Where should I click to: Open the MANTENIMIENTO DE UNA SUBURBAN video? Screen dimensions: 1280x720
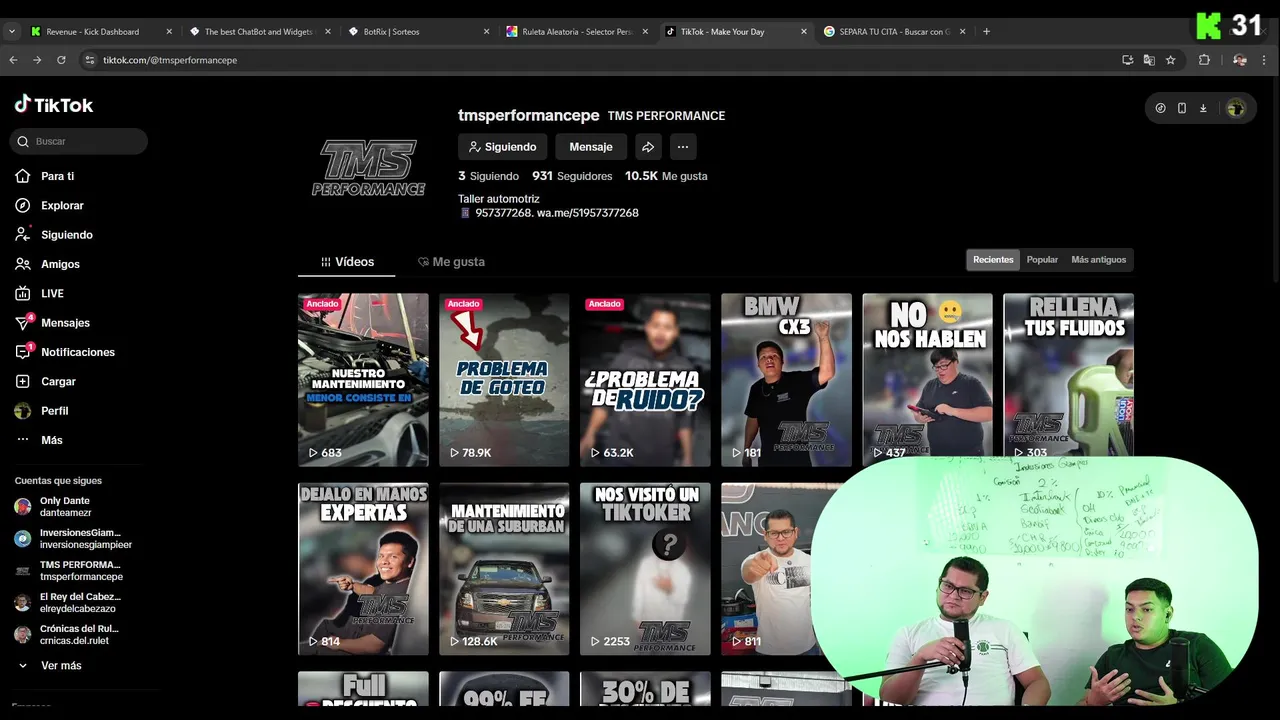pyautogui.click(x=504, y=569)
